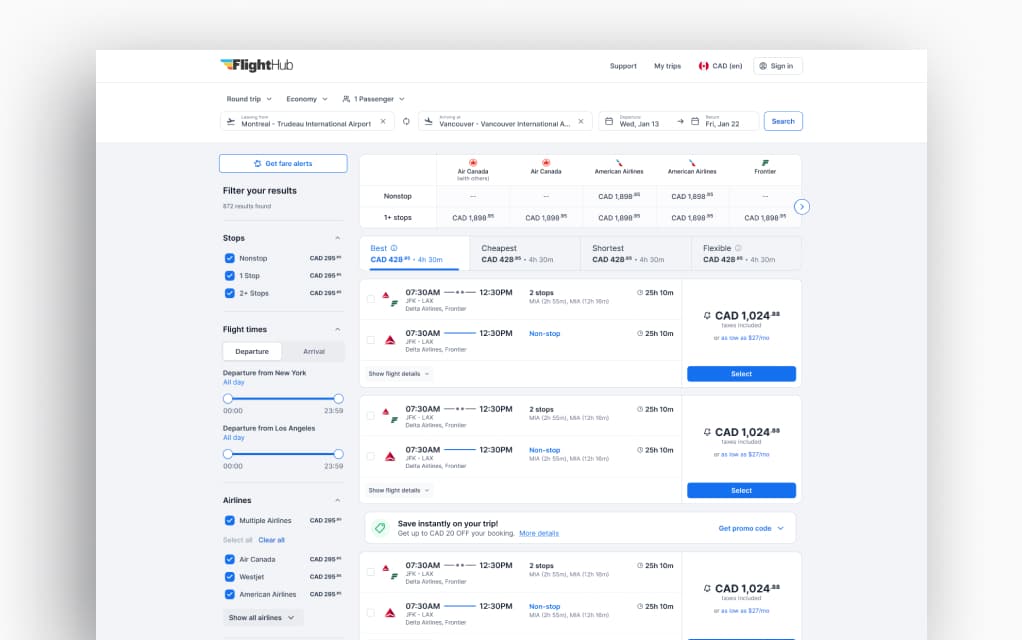Open CAD (en) currency and language selector

720,66
